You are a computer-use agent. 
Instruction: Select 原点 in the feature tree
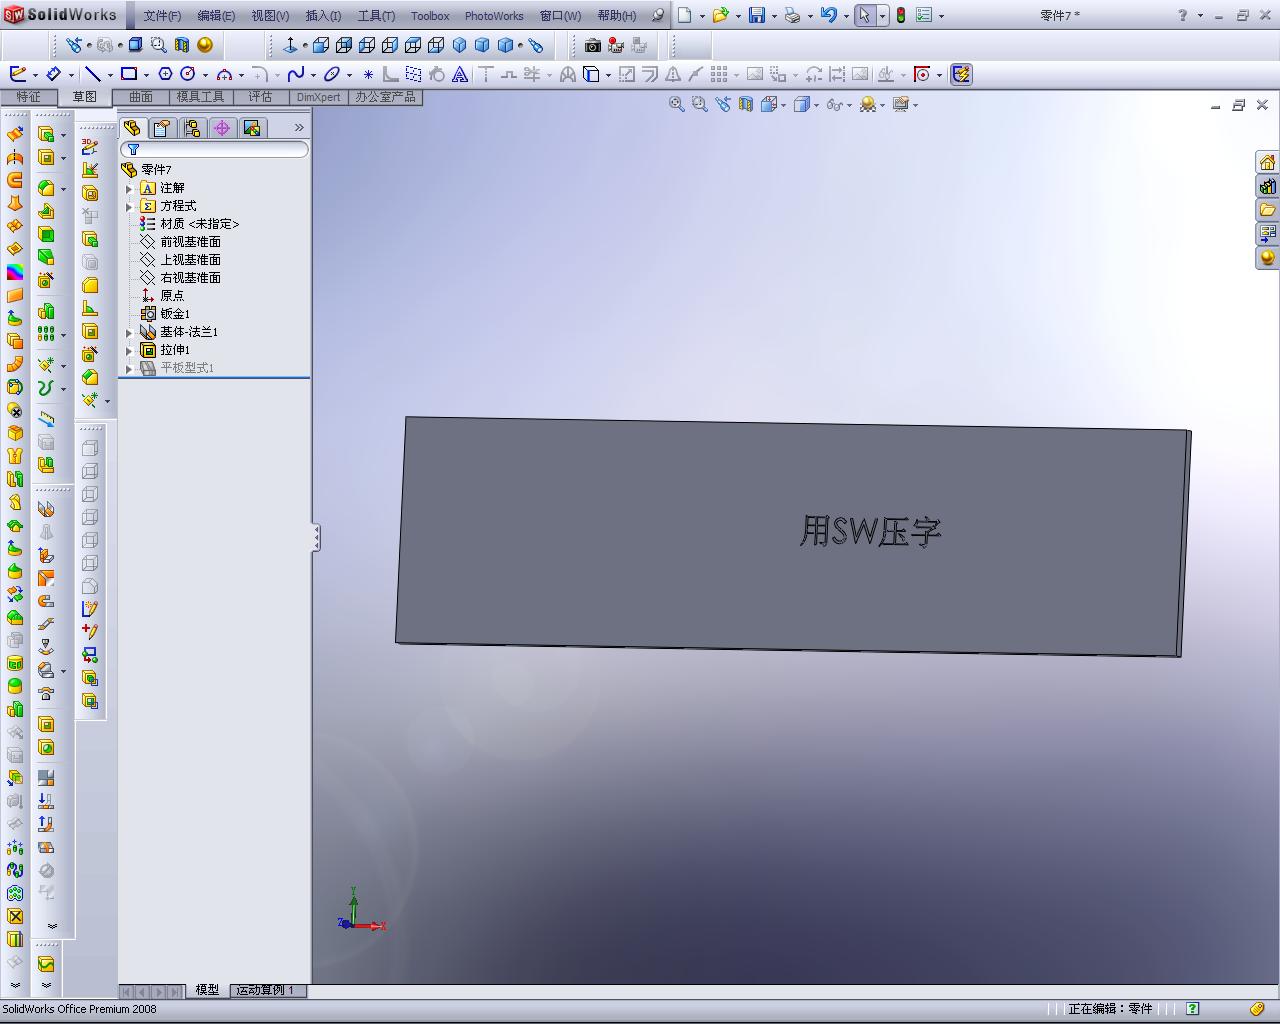click(172, 296)
